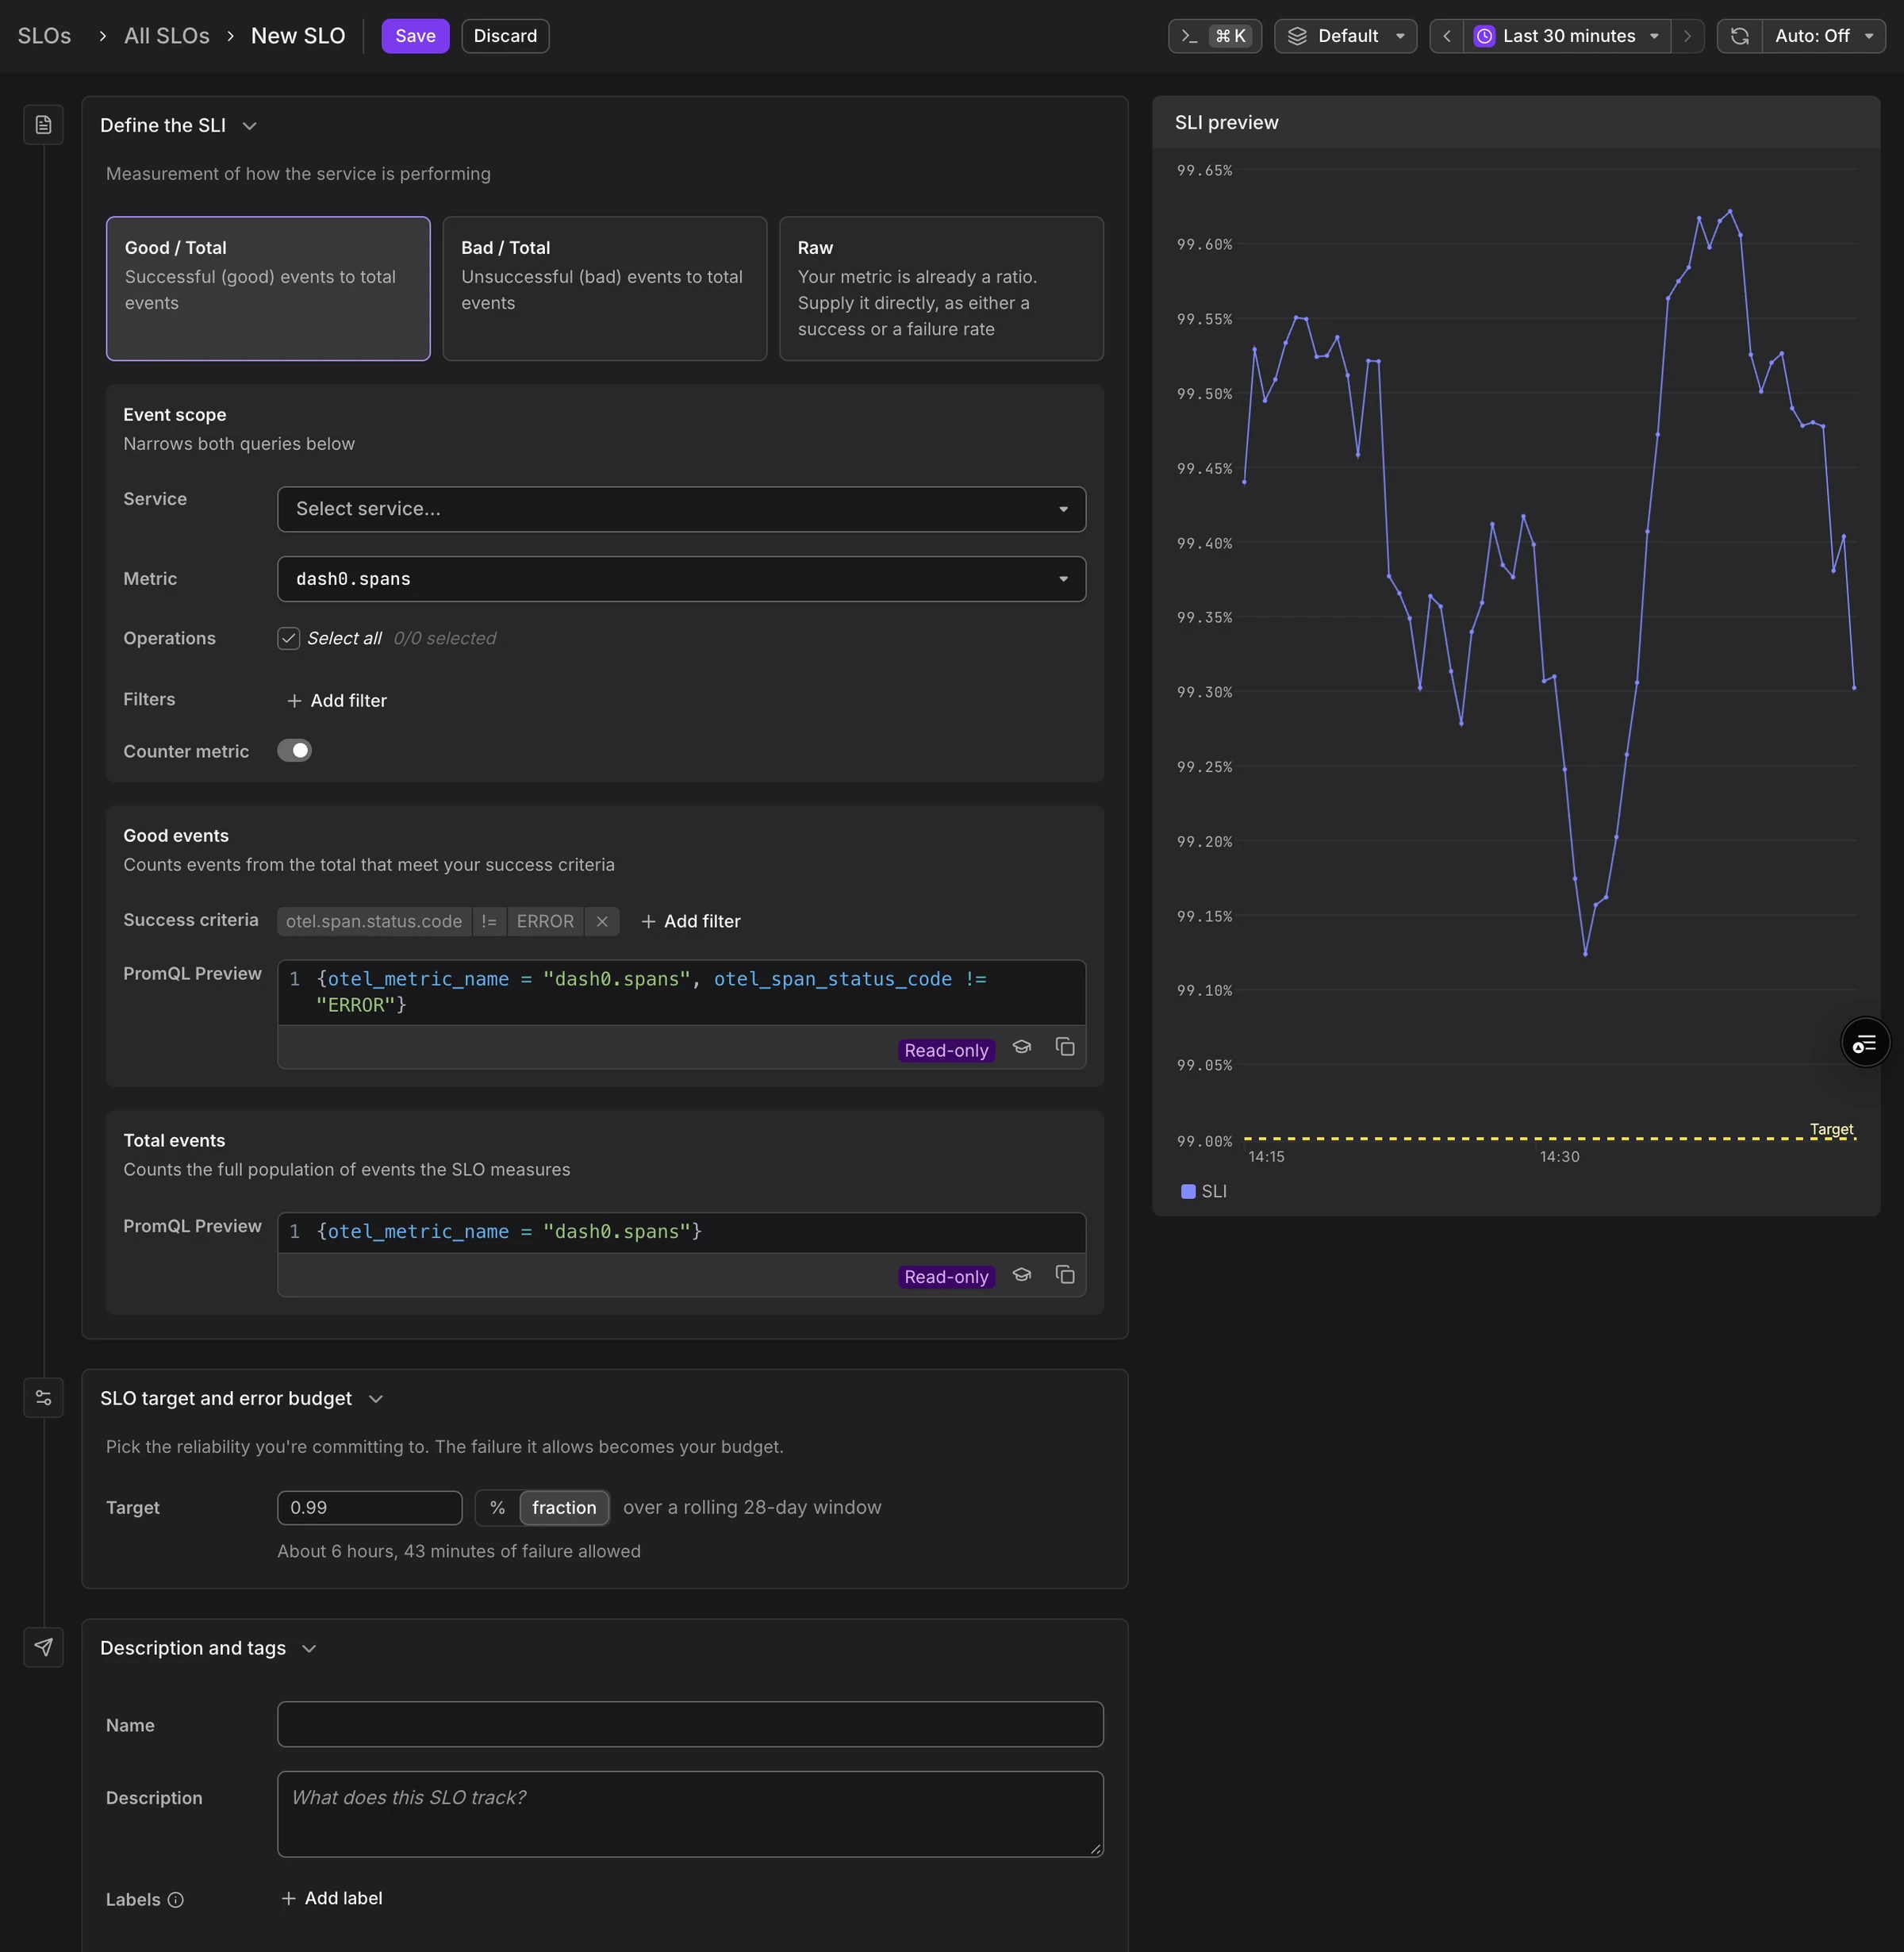Switch target unit to percent
This screenshot has width=1904, height=1952.
coord(497,1508)
